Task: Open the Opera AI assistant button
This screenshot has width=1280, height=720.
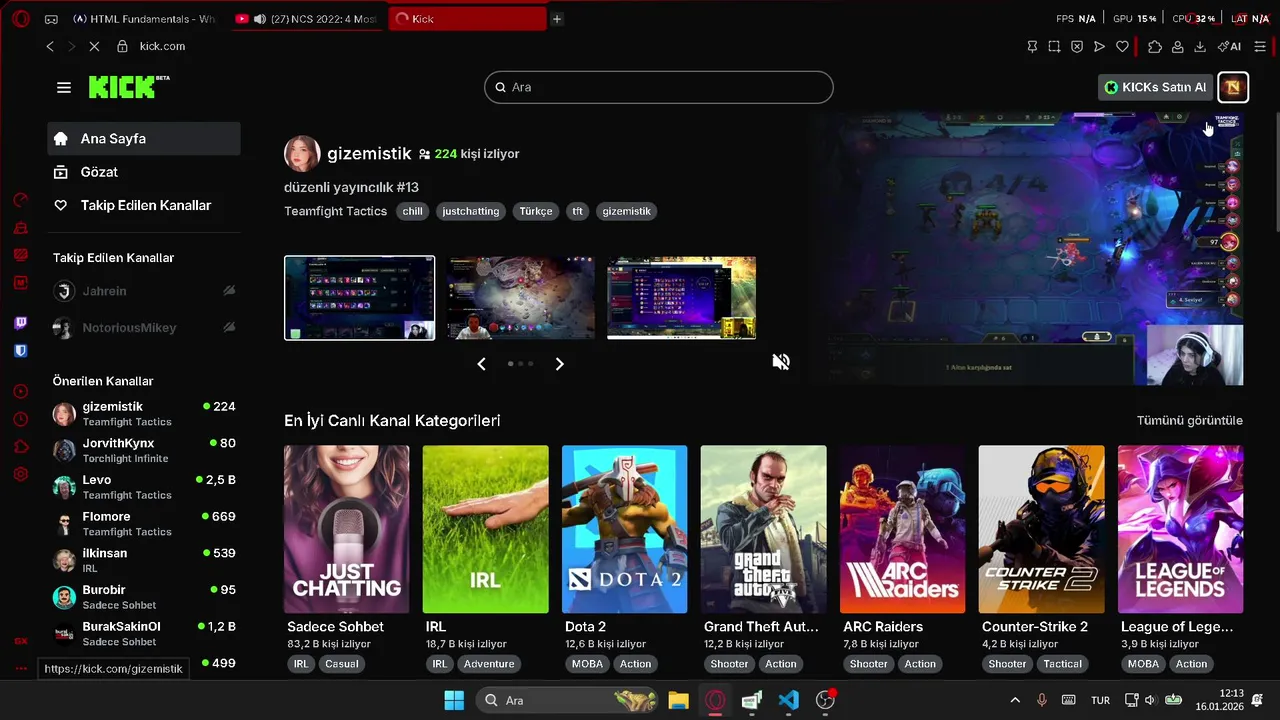Action: point(1229,46)
